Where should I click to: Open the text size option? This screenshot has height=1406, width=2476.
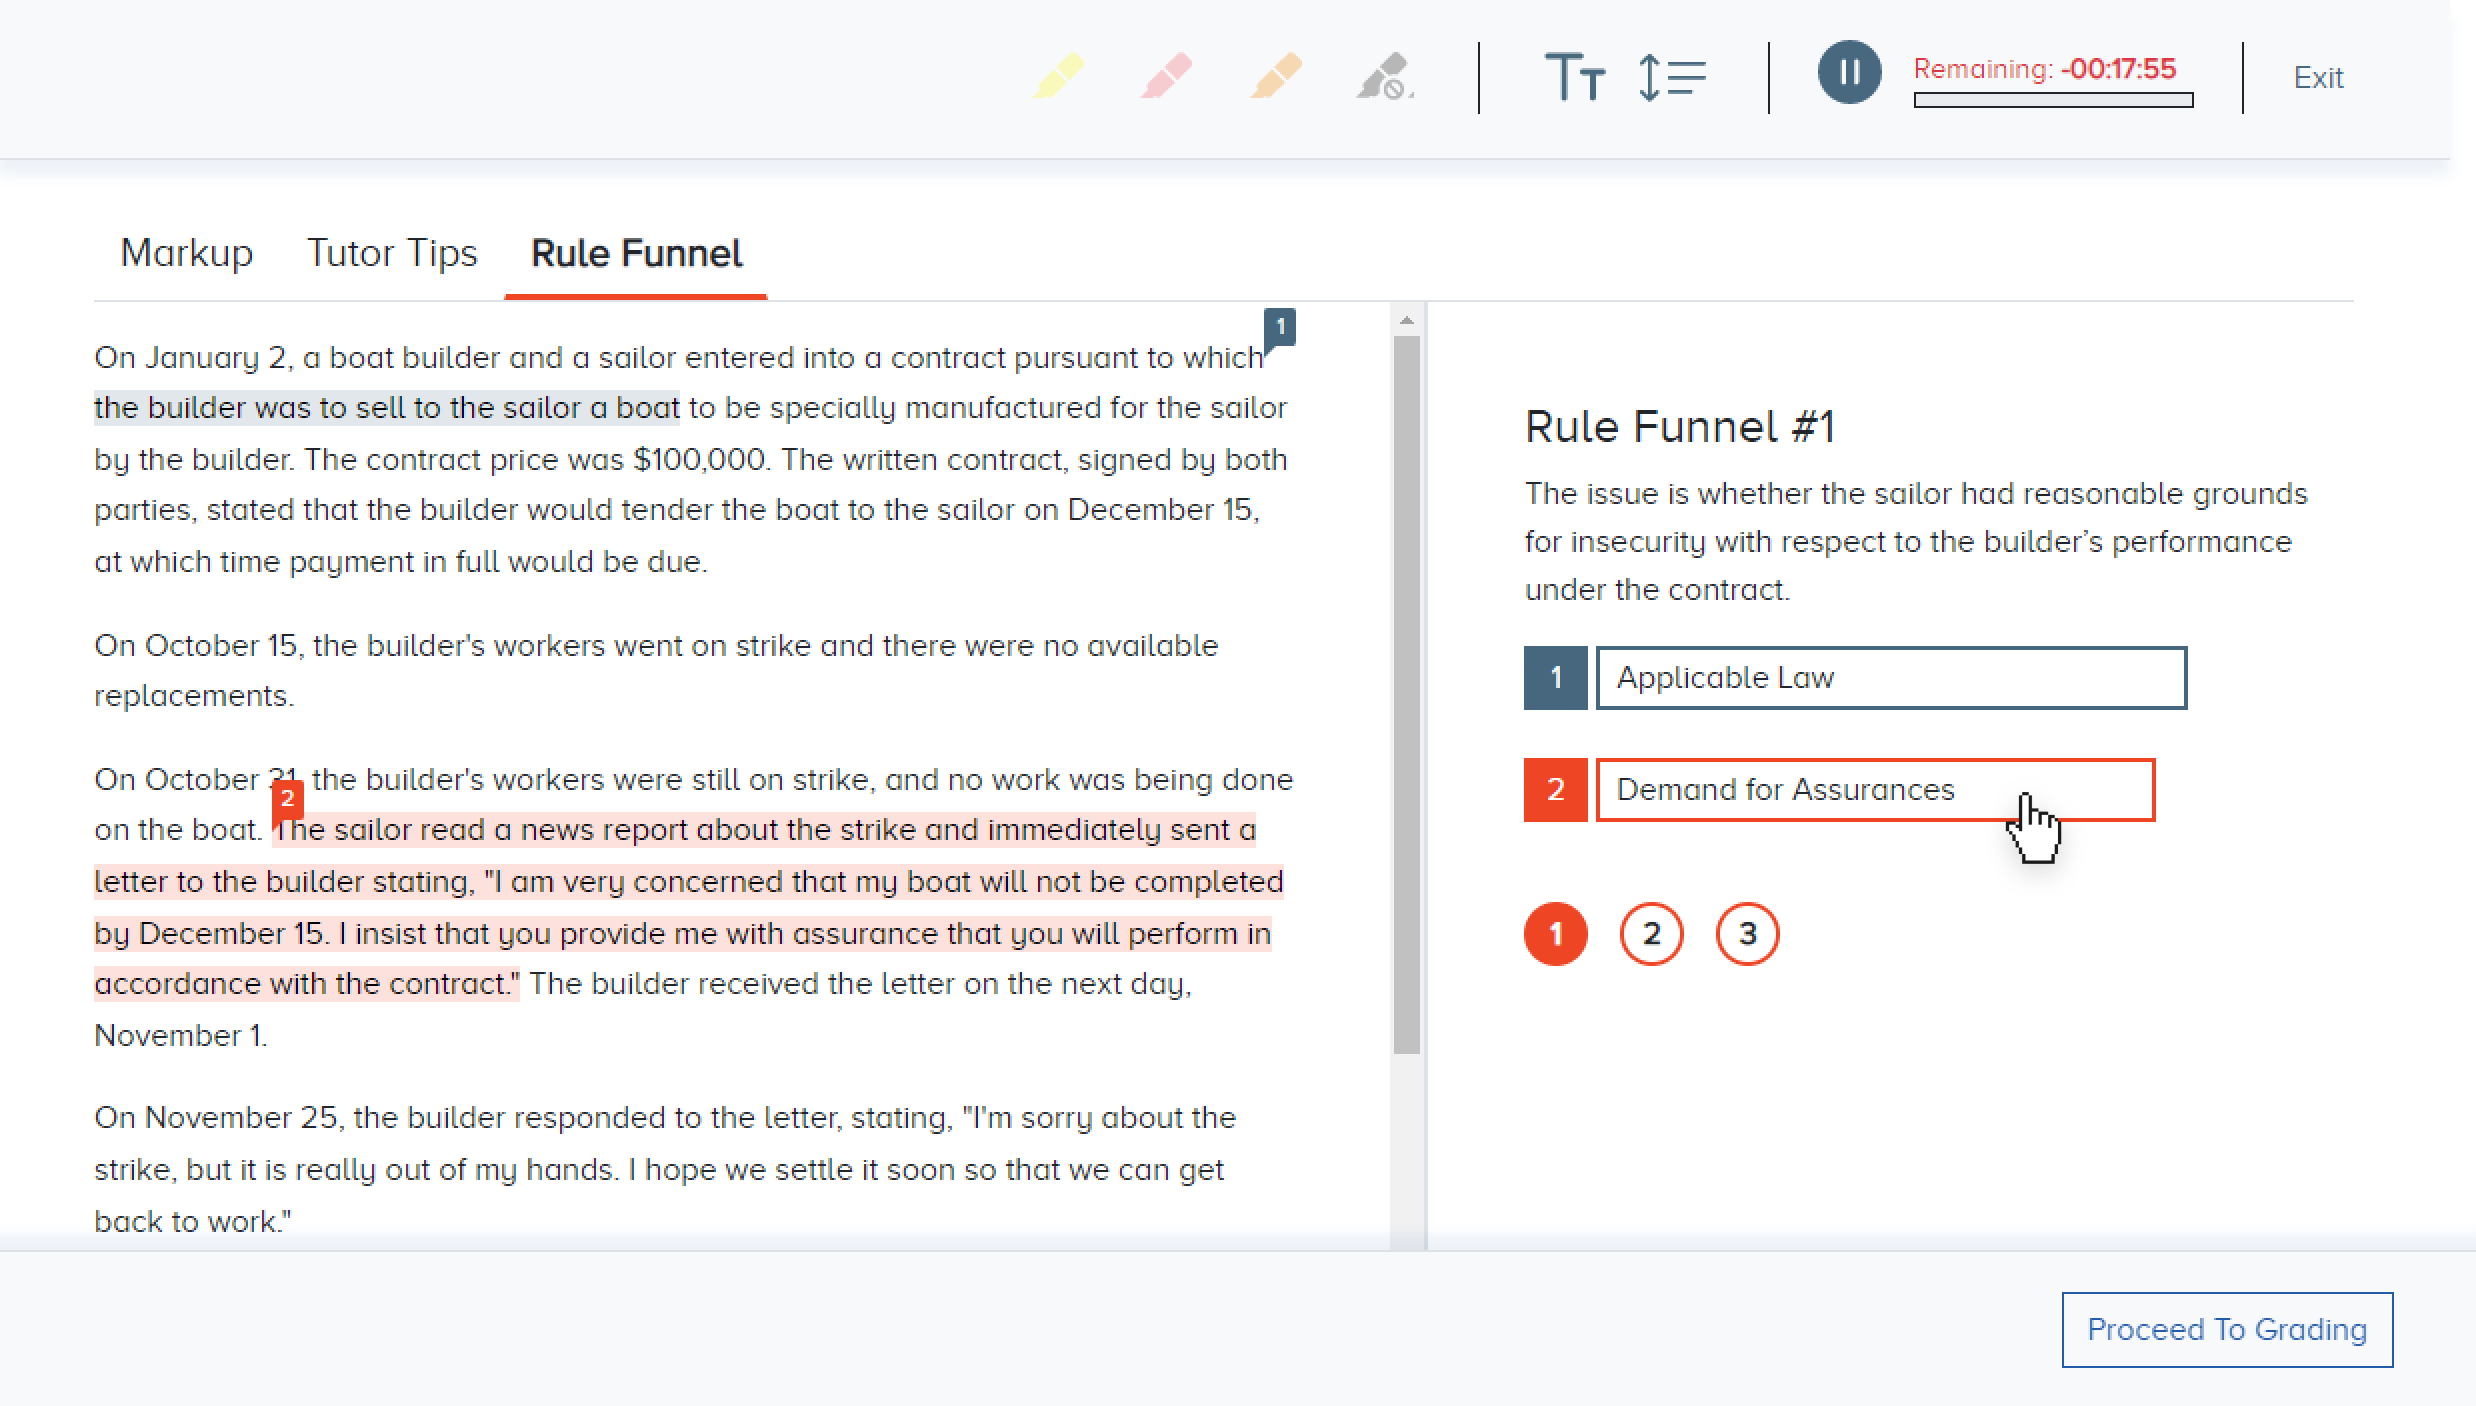[1574, 77]
